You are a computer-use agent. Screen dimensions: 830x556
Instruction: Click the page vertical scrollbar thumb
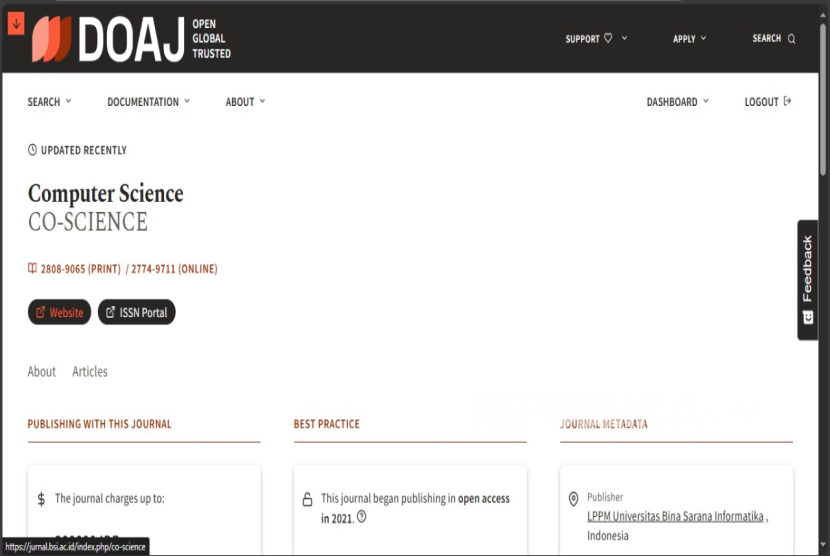823,98
